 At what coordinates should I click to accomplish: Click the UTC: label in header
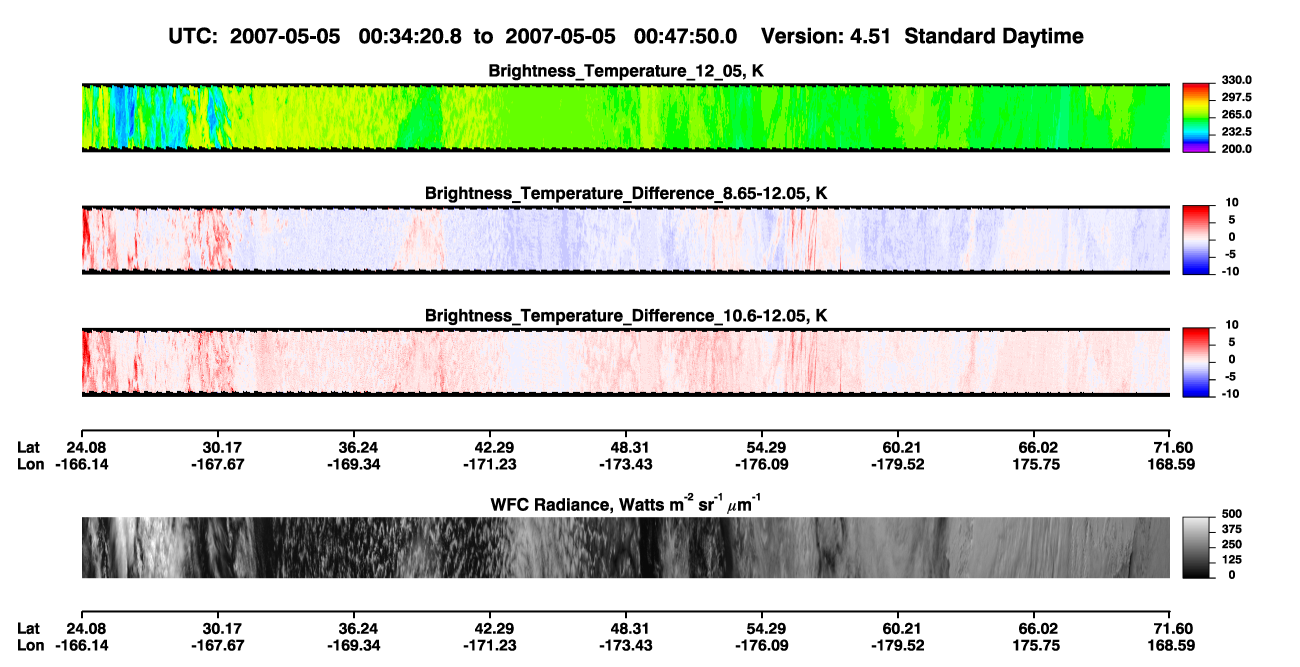(196, 36)
